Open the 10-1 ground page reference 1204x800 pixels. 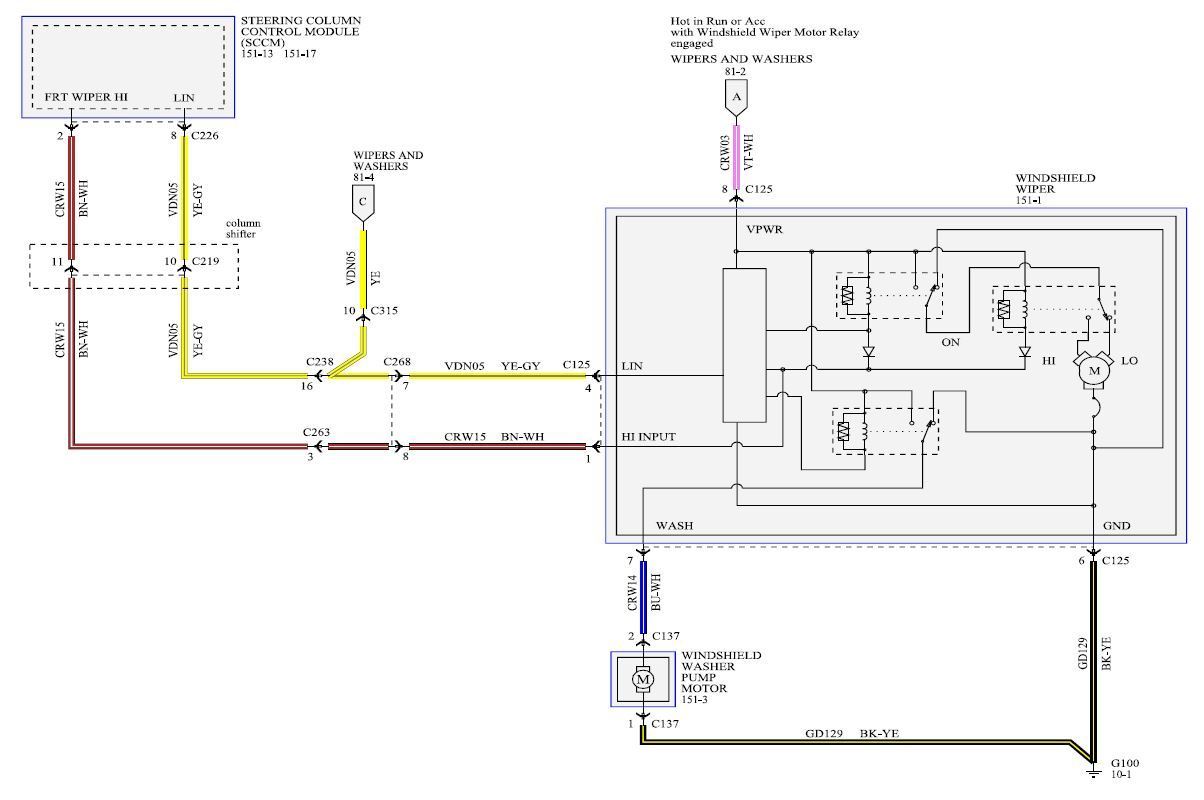[1122, 775]
